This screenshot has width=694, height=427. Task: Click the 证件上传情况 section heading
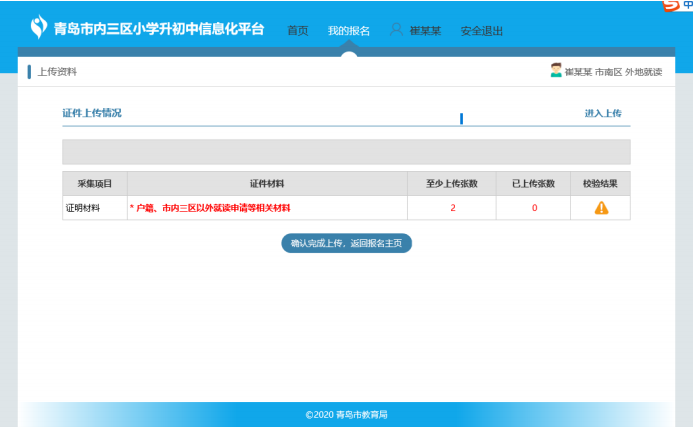(x=92, y=114)
